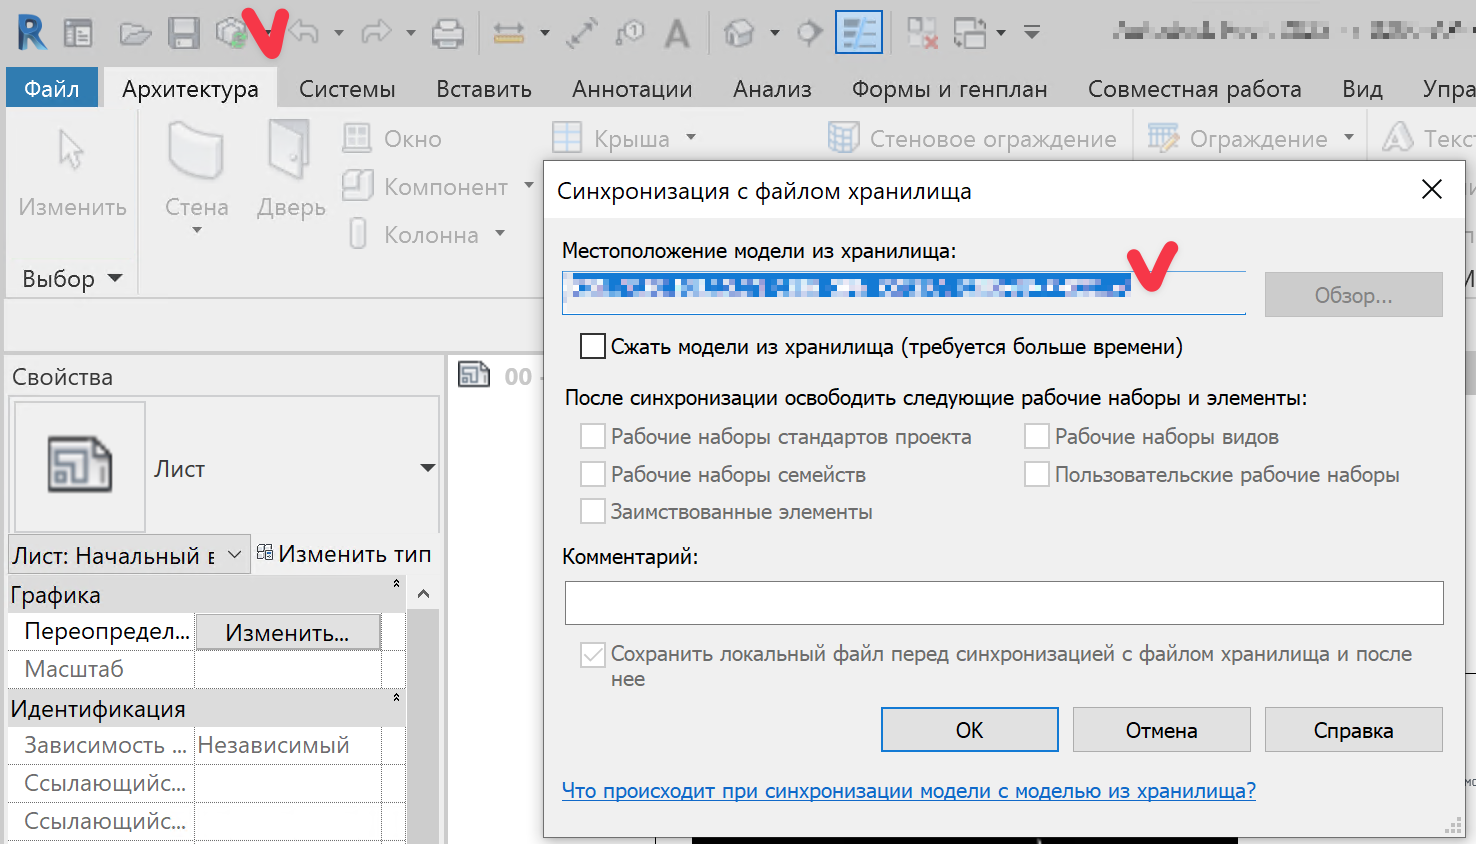Image resolution: width=1476 pixels, height=844 pixels.
Task: Click the Help button in dialog
Action: pos(1354,730)
